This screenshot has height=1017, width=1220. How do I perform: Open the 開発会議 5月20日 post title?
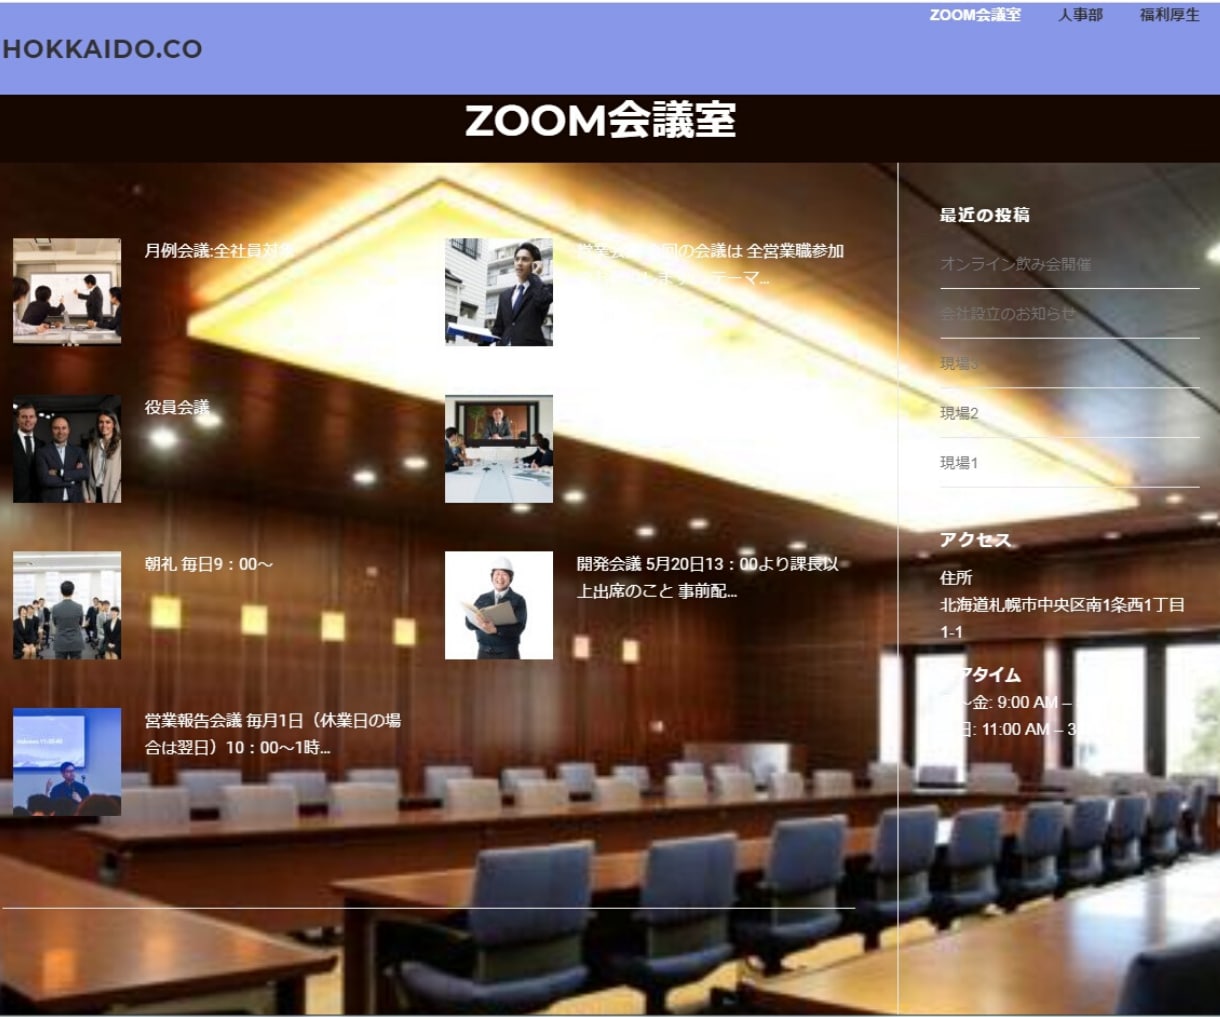(707, 577)
